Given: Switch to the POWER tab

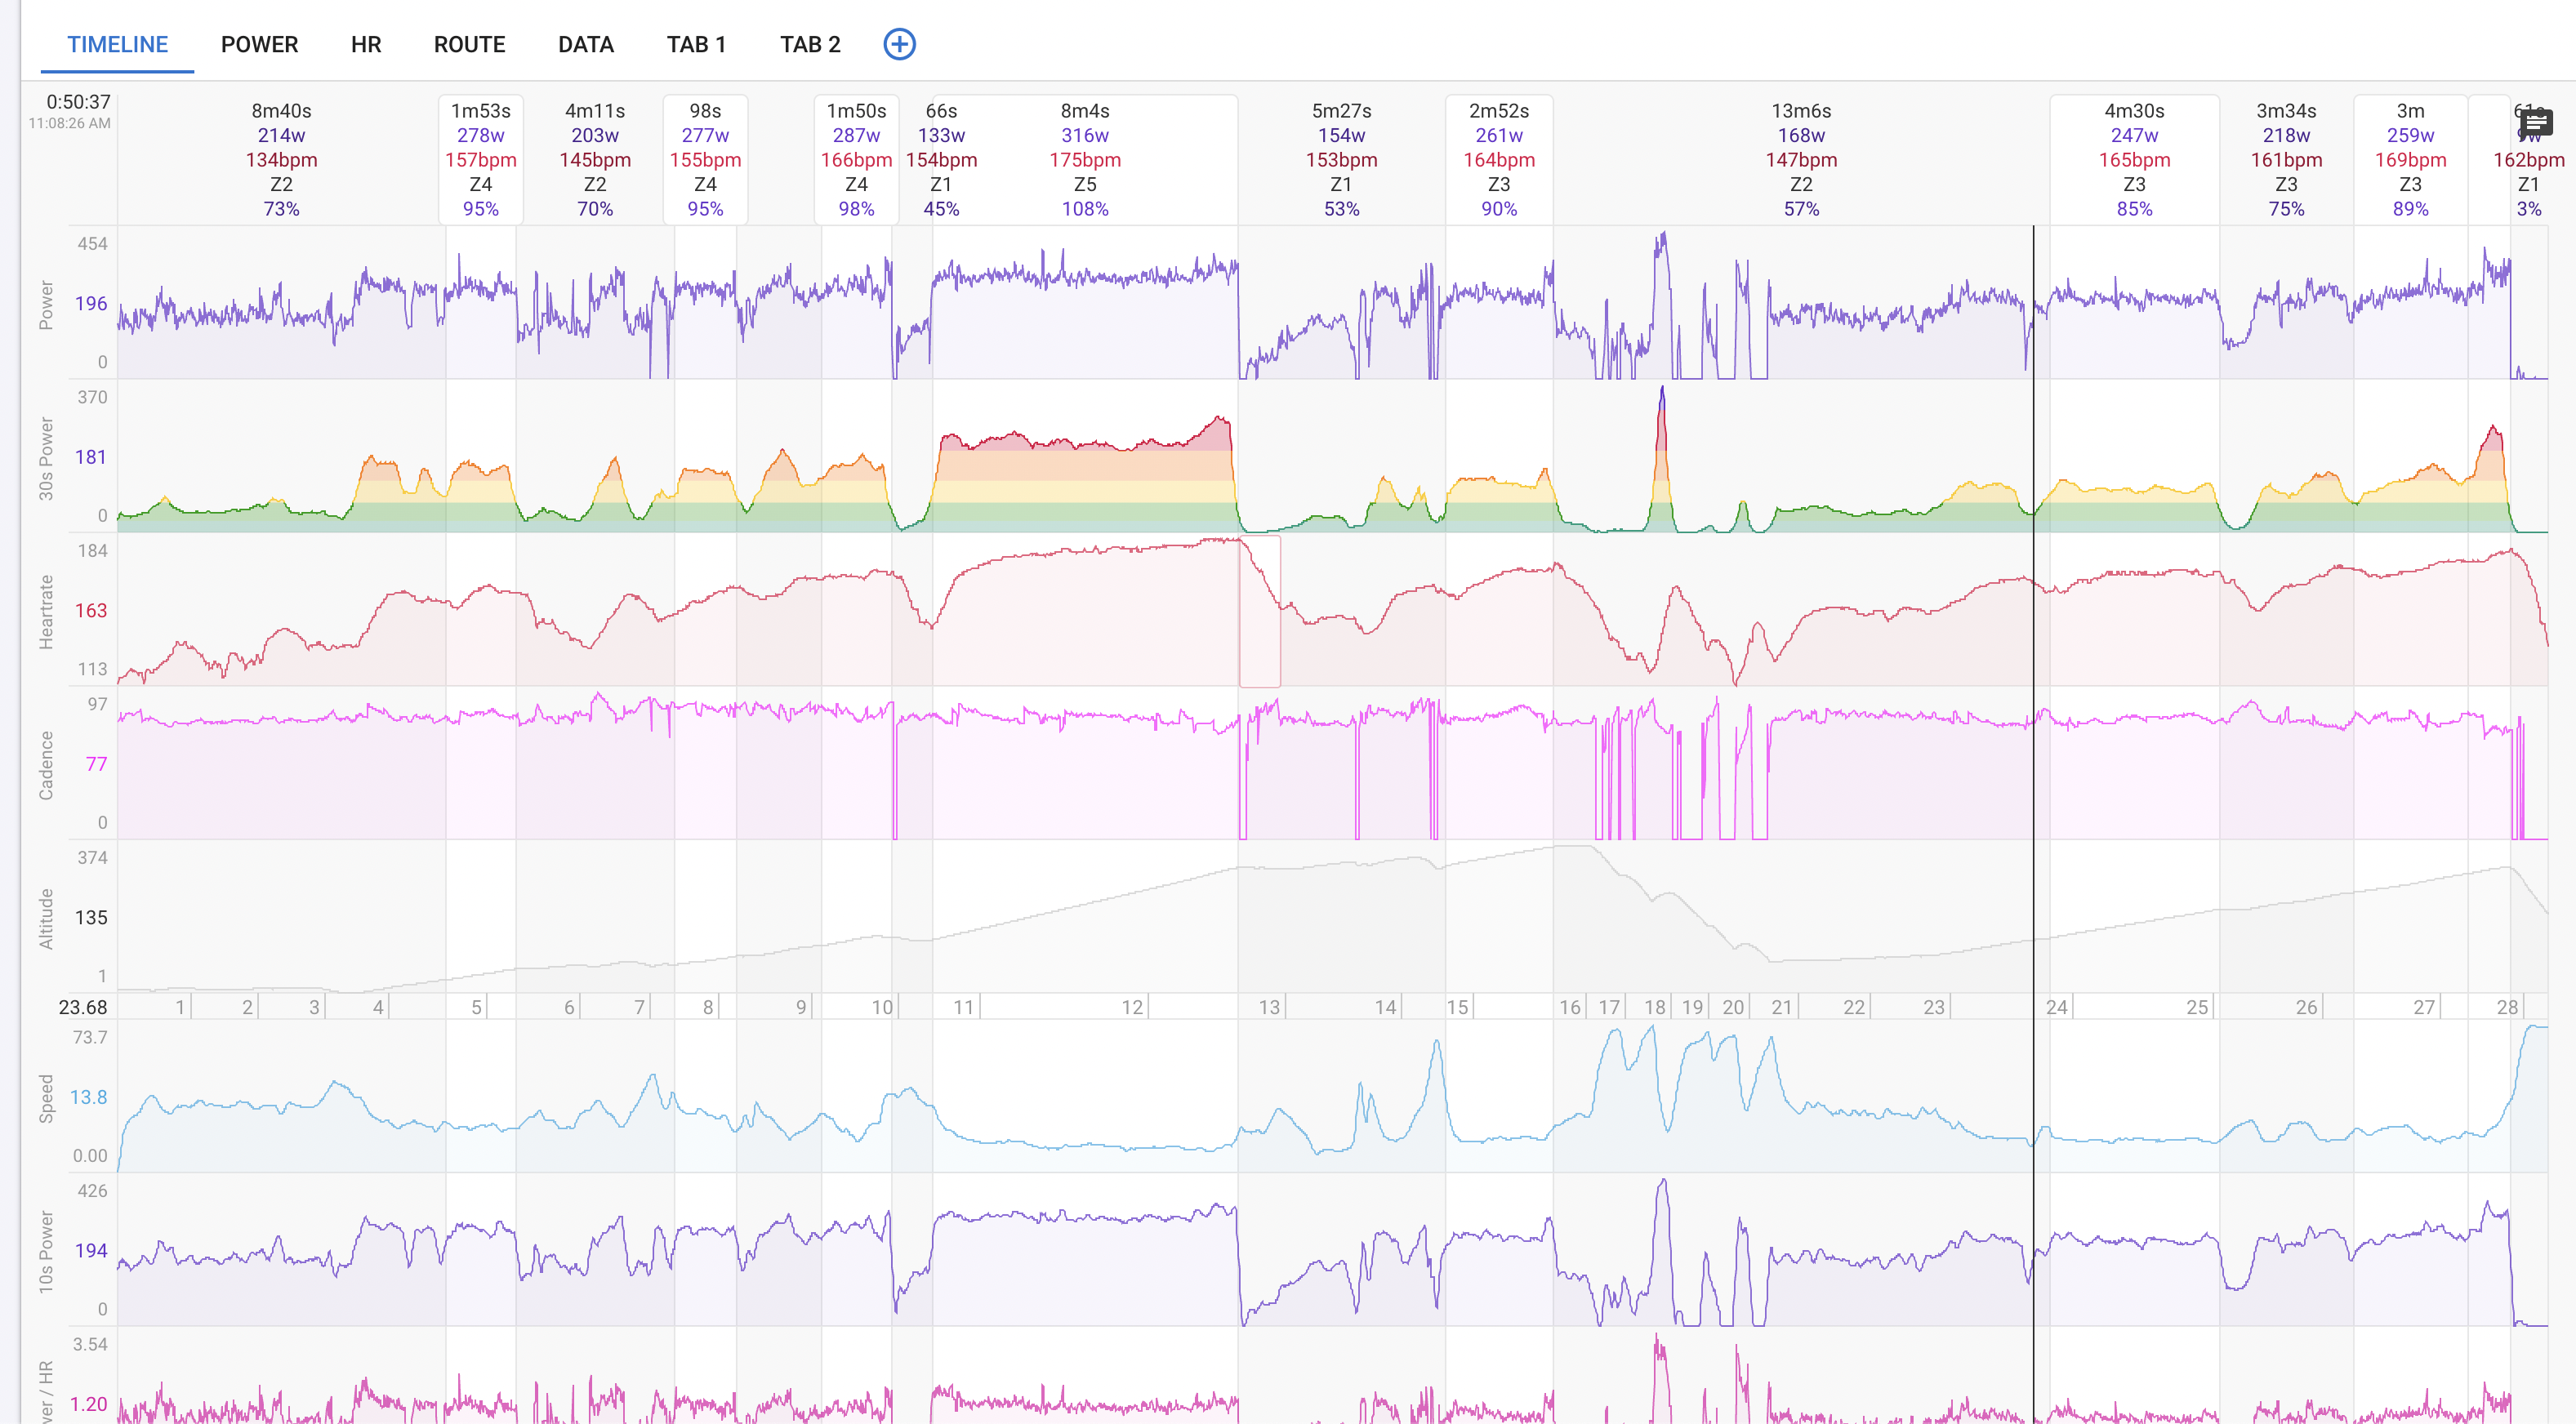Looking at the screenshot, I should coord(259,44).
